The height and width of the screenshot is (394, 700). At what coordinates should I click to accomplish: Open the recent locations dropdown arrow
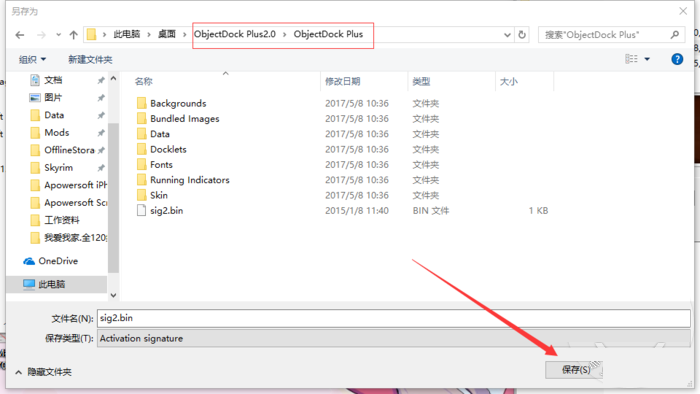58,35
